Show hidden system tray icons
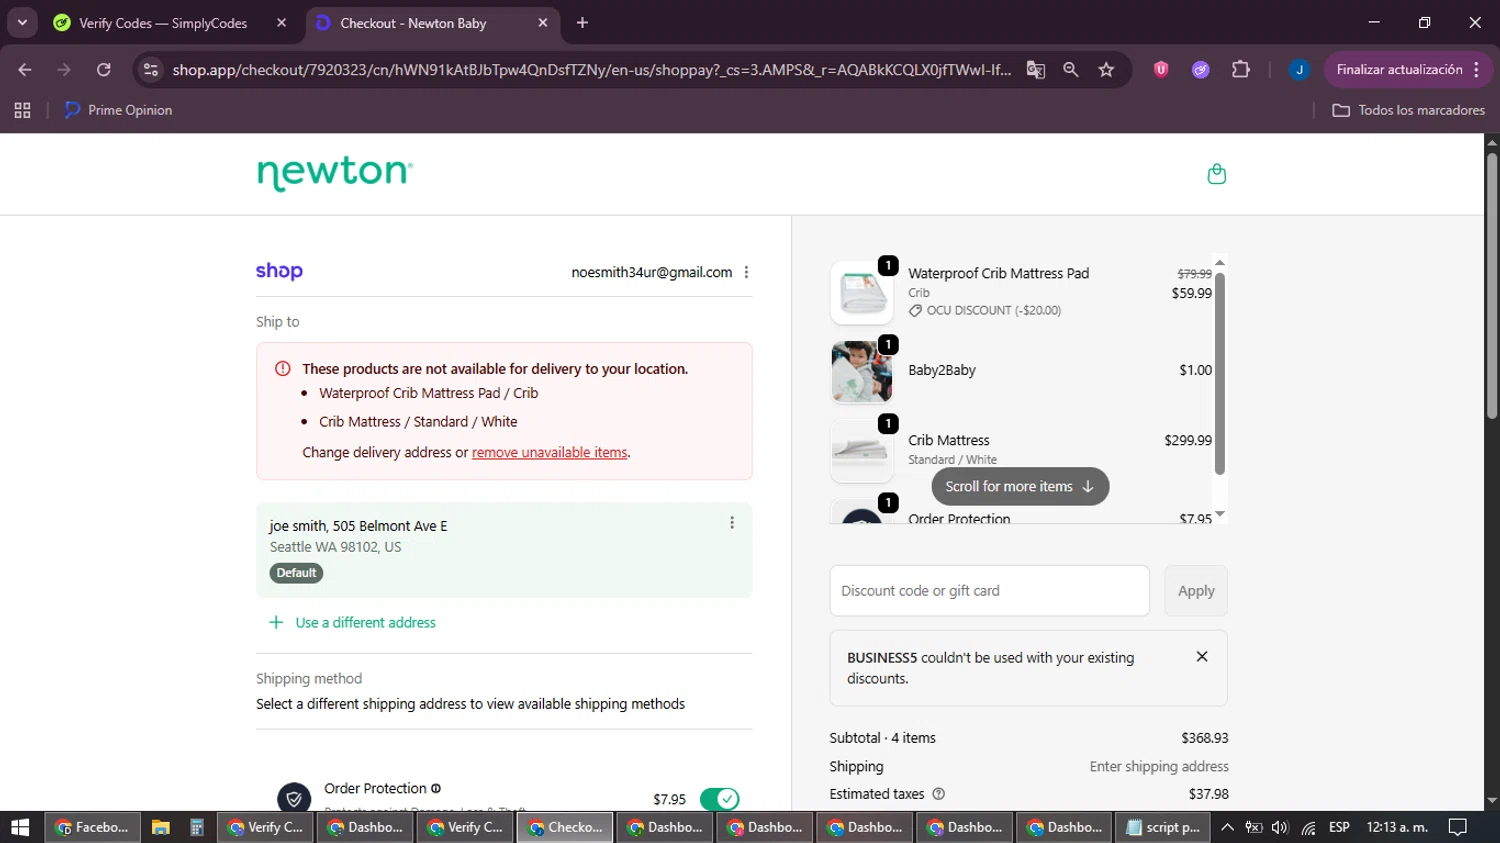The width and height of the screenshot is (1500, 843). pyautogui.click(x=1227, y=827)
